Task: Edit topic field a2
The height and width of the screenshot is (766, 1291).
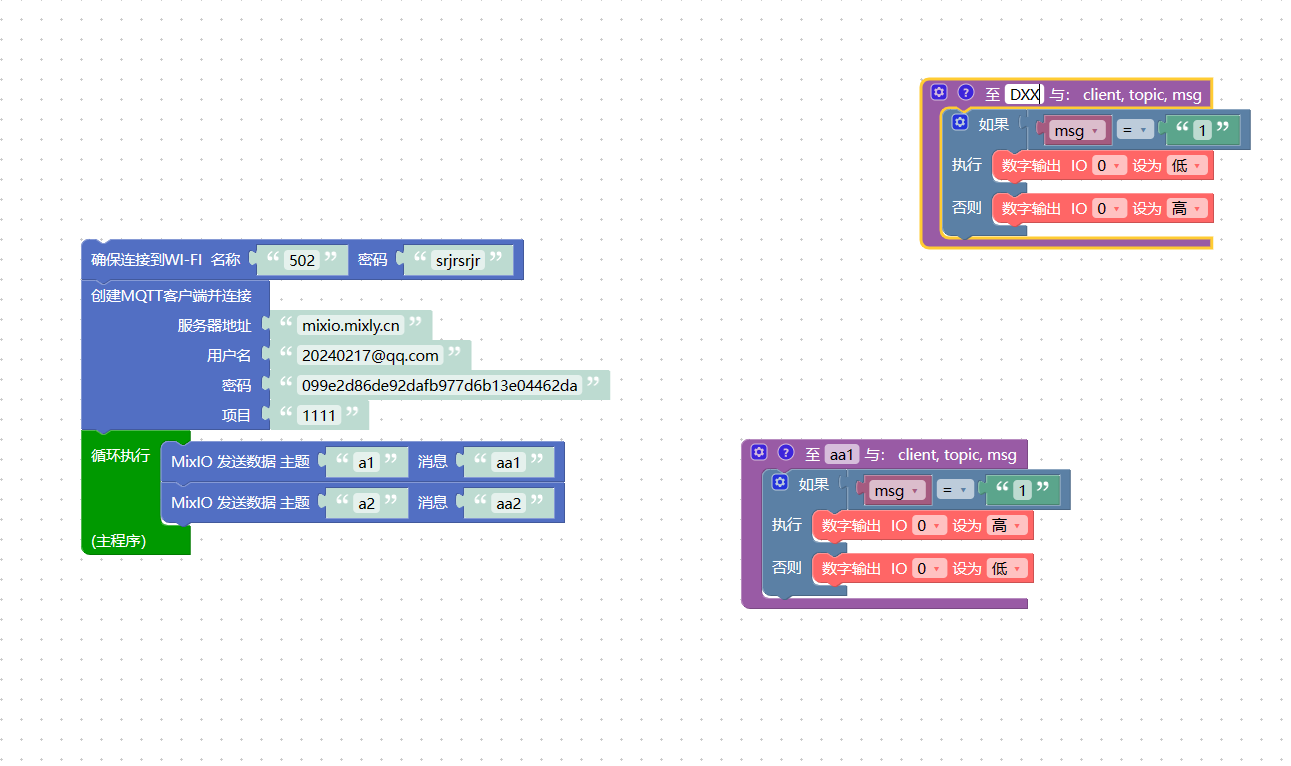Action: (x=366, y=503)
